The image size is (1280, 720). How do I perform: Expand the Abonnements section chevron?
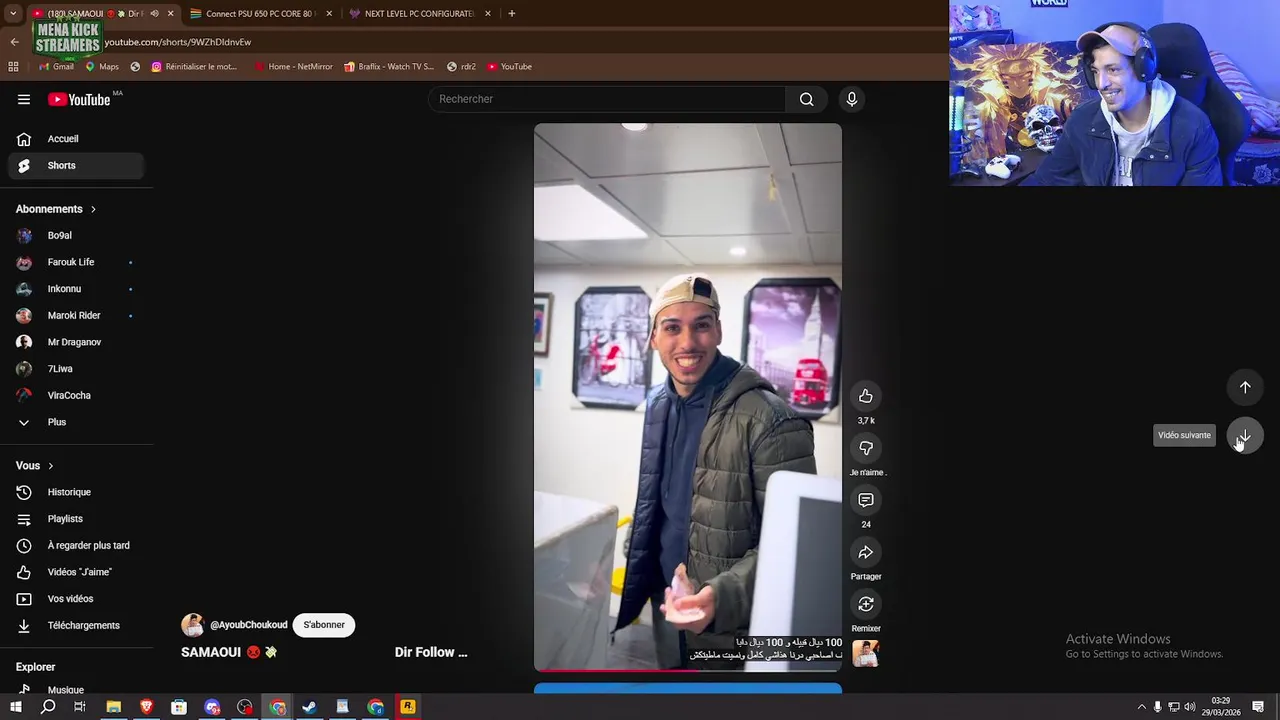(93, 209)
